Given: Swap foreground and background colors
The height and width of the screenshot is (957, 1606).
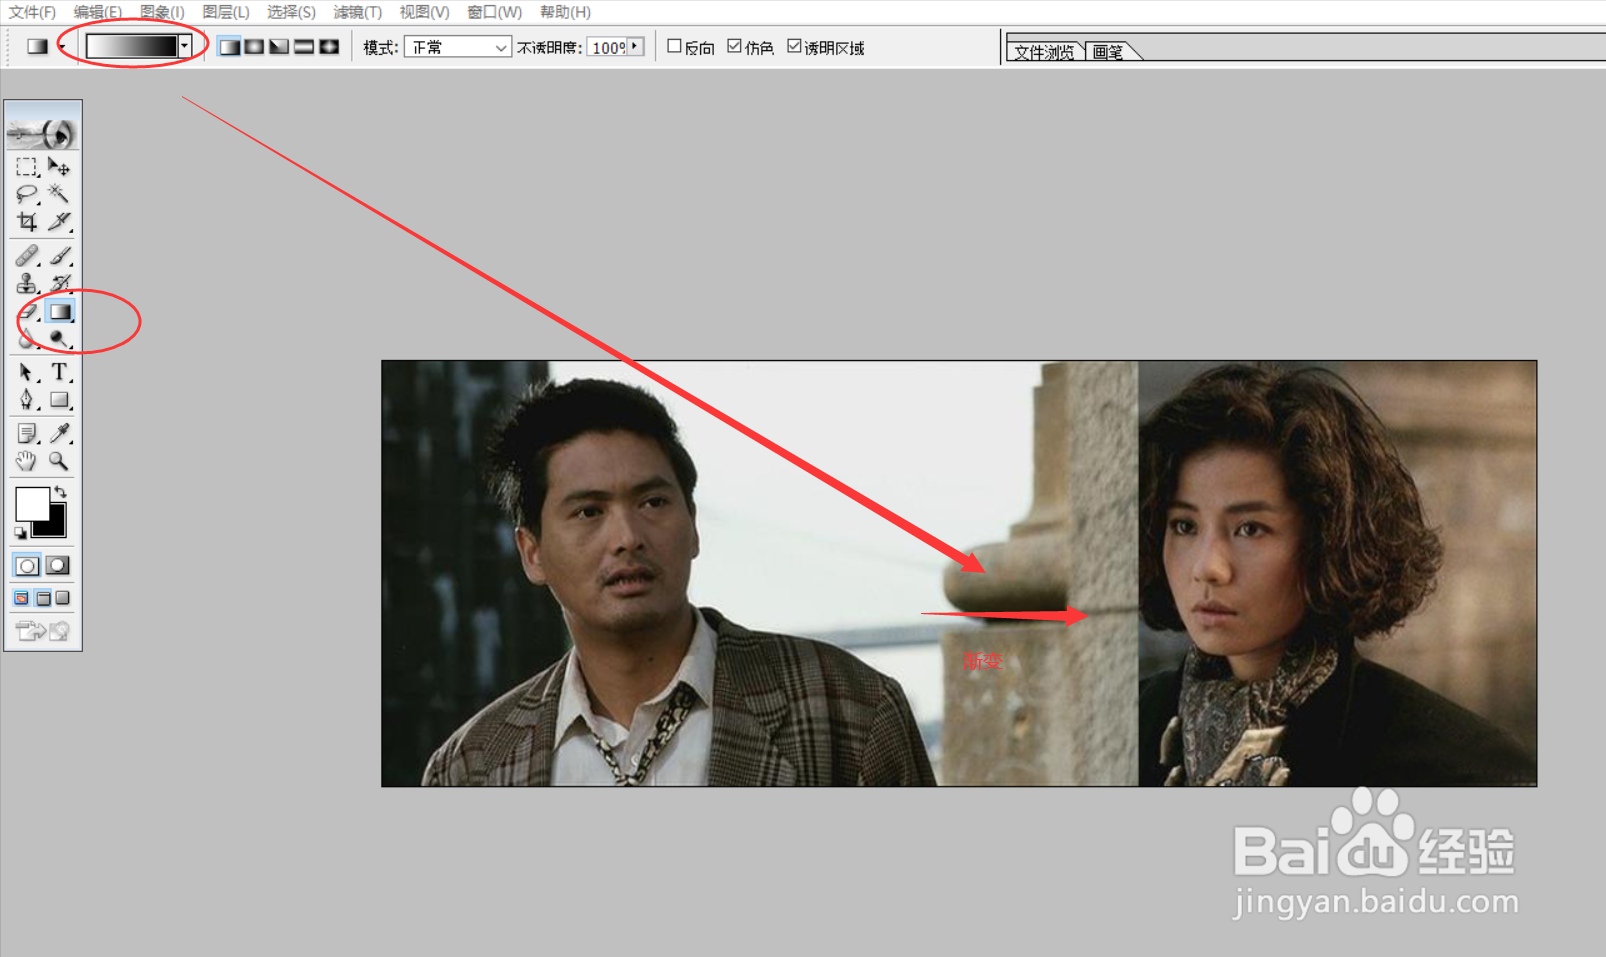Looking at the screenshot, I should point(61,491).
